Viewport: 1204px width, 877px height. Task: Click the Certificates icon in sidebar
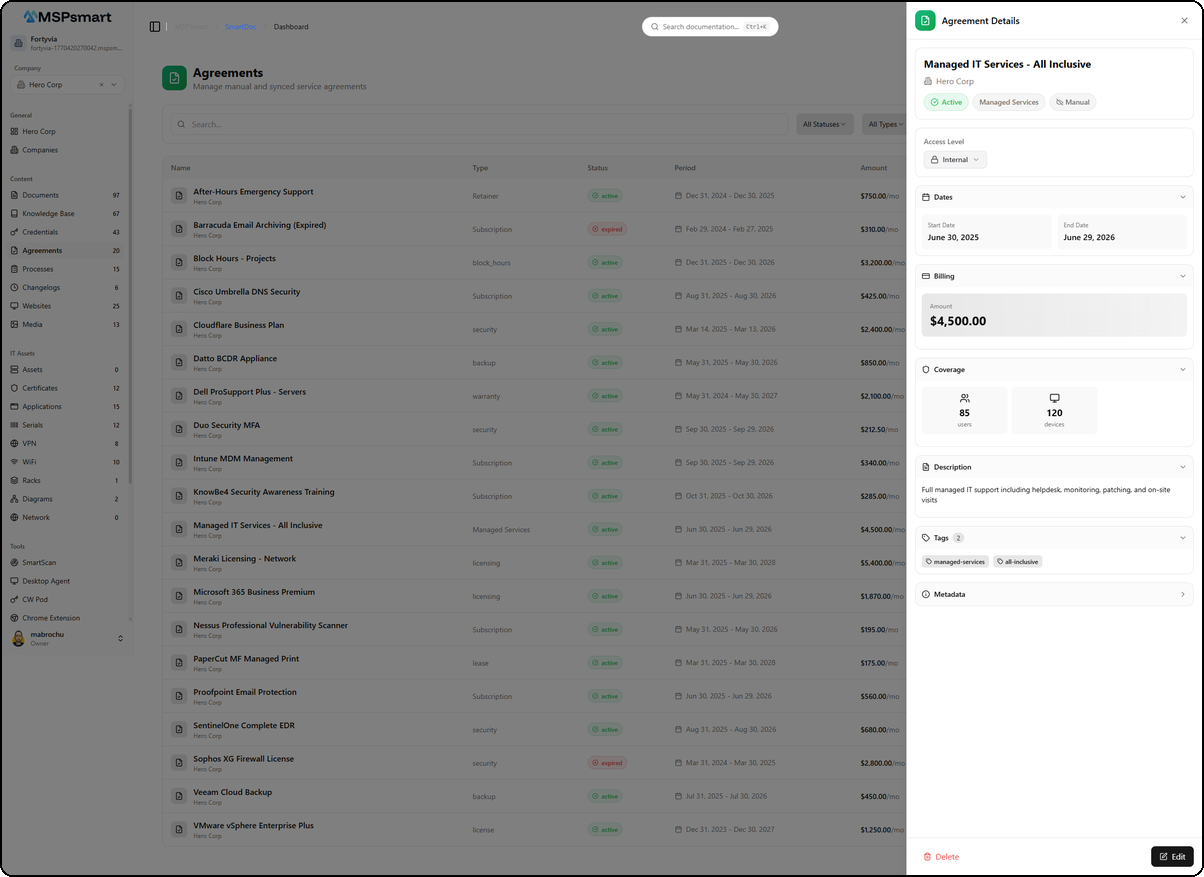14,388
